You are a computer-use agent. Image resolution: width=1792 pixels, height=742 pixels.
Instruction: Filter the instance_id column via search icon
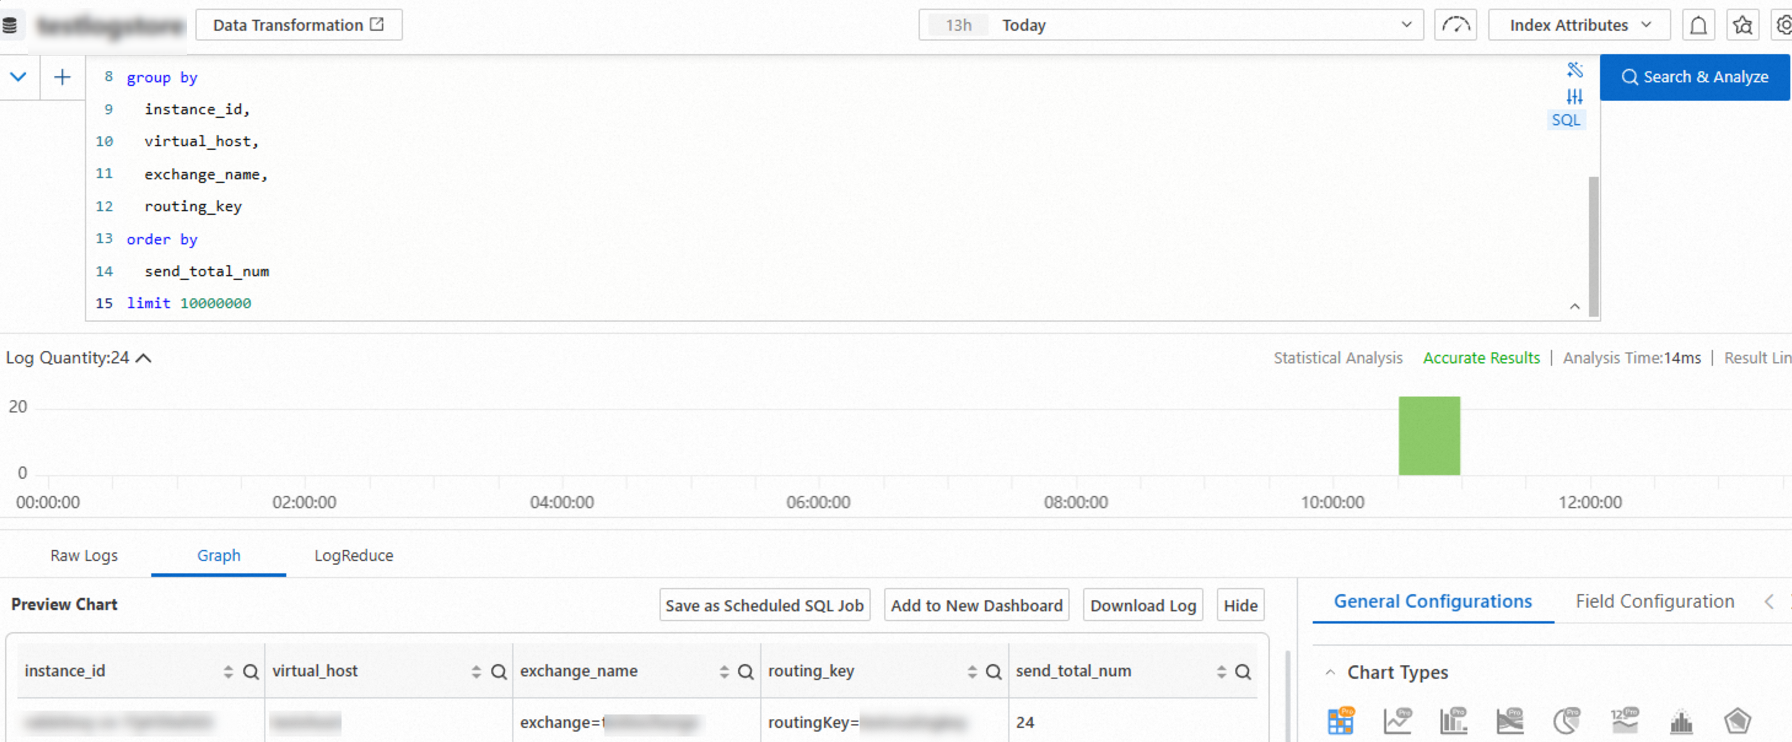(251, 672)
